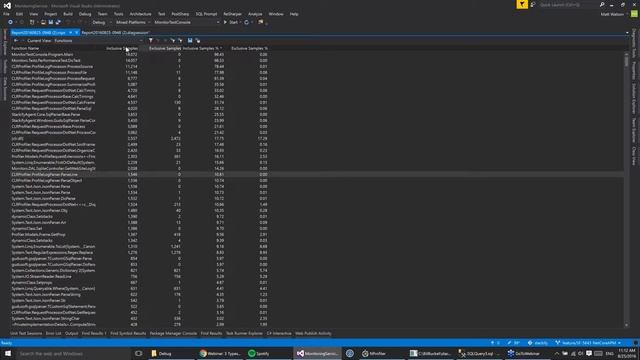Viewport: 640px width, 360px height.
Task: Click the Visual Studio logo icon
Action: [x=7, y=5]
